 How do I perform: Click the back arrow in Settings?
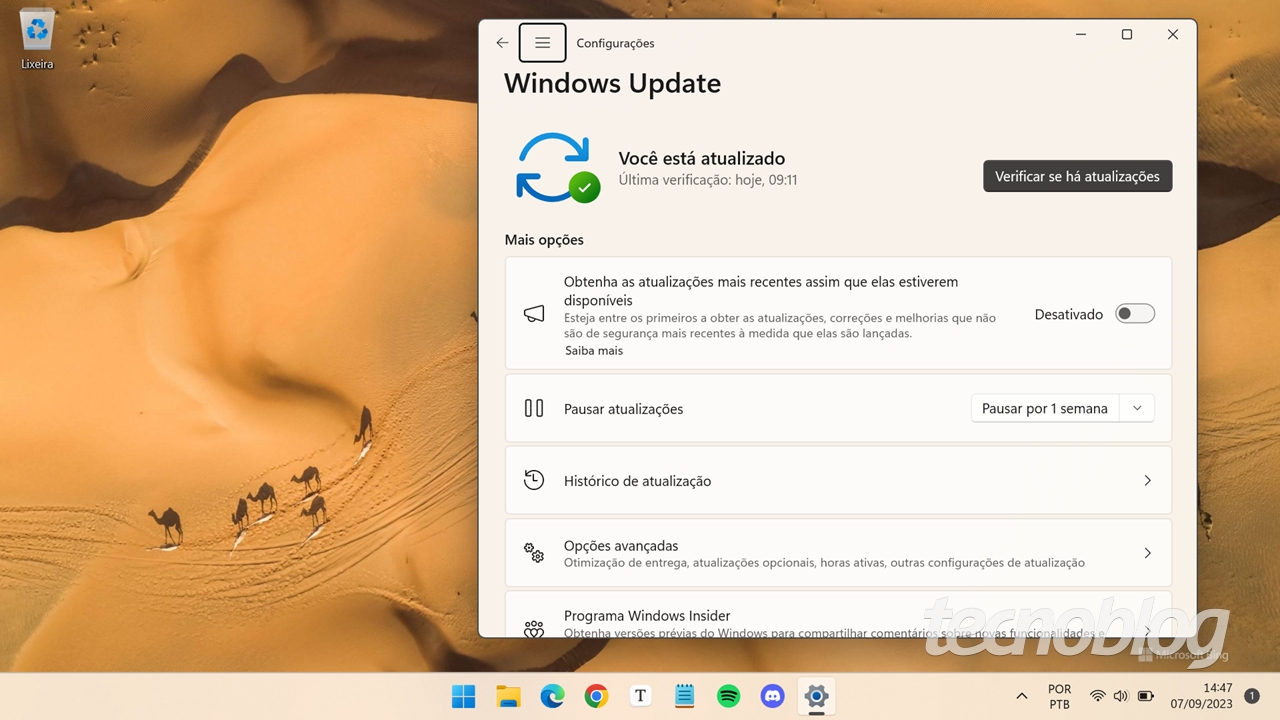(x=502, y=43)
